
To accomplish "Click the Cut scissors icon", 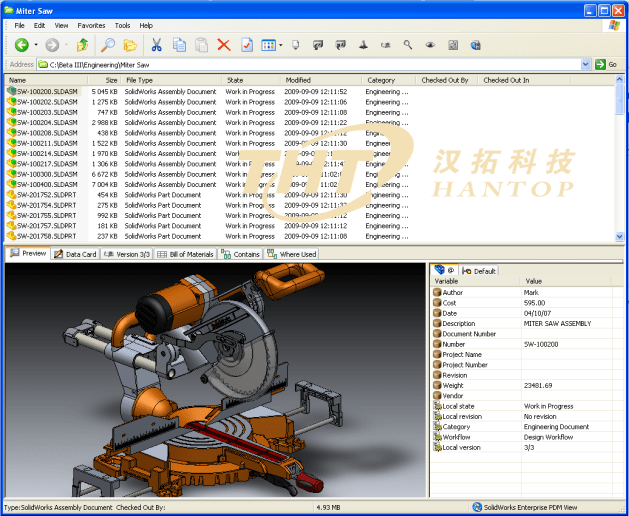I will (x=156, y=45).
